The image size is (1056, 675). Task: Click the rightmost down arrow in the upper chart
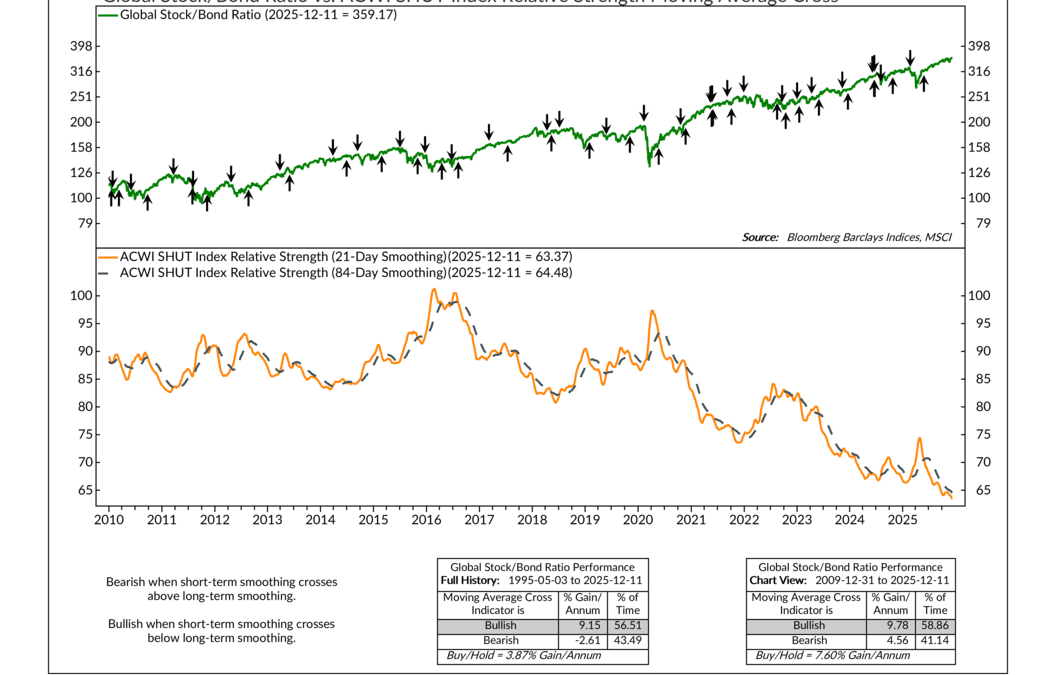coord(909,56)
